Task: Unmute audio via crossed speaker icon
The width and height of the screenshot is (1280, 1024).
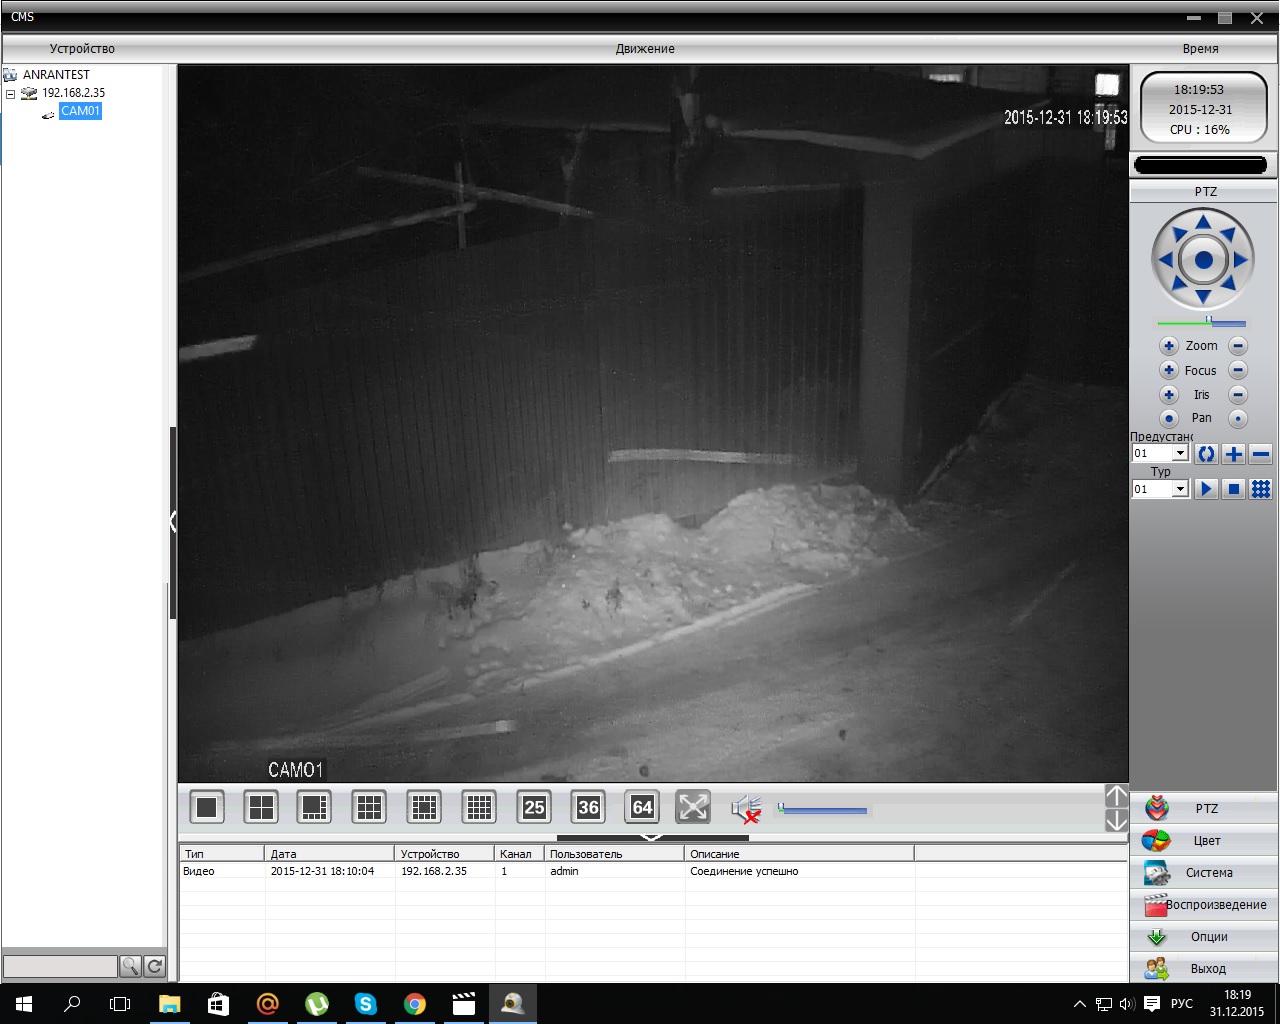Action: click(x=746, y=809)
